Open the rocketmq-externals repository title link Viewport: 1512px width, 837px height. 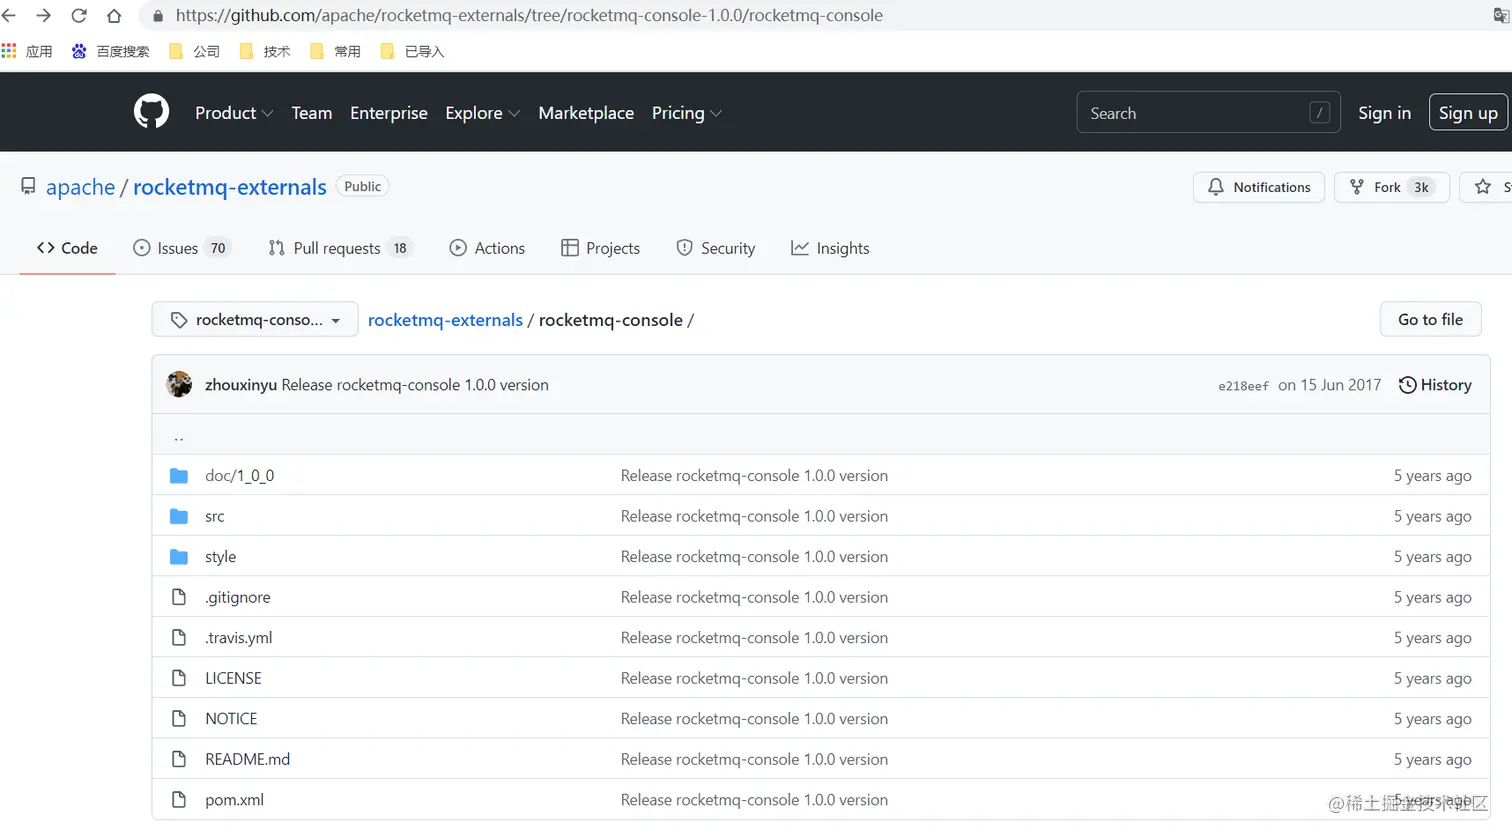click(x=230, y=187)
